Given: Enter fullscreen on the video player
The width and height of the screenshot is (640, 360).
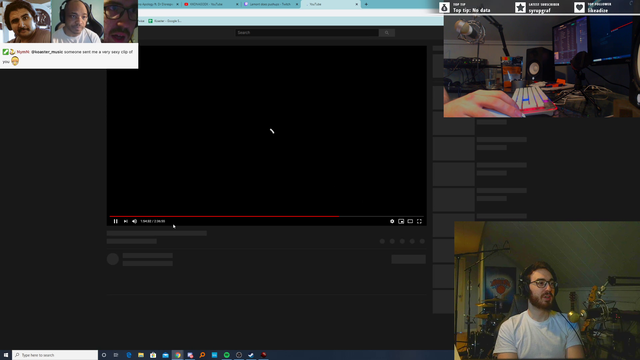Looking at the screenshot, I should 419,221.
